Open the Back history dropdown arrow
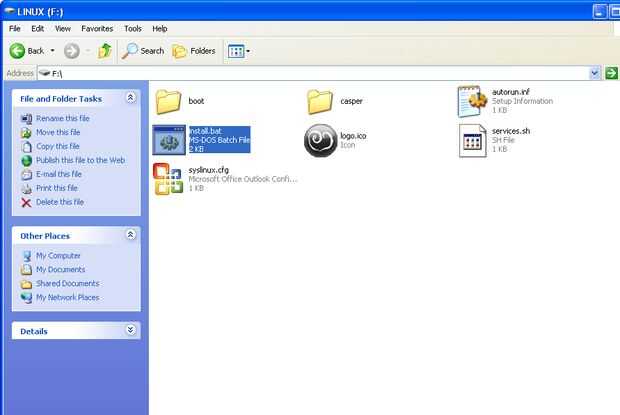620x415 pixels. coord(52,51)
